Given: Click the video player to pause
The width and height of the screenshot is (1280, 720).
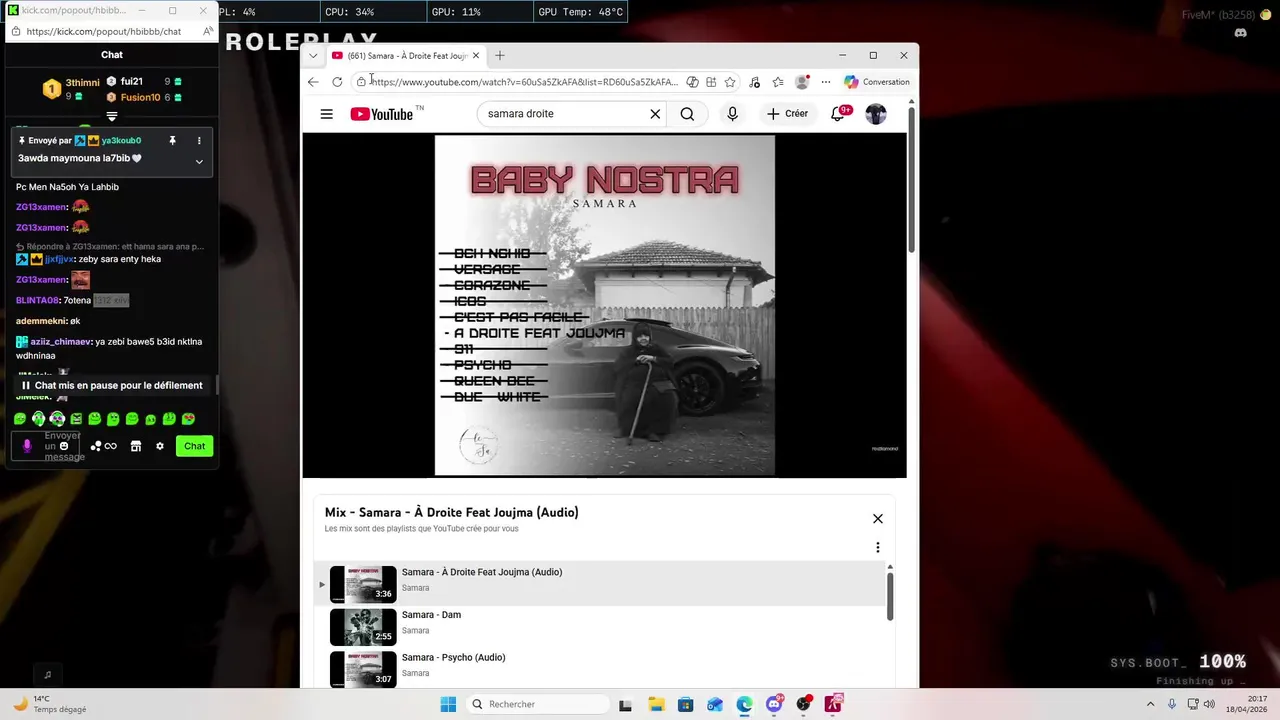Looking at the screenshot, I should coord(604,305).
